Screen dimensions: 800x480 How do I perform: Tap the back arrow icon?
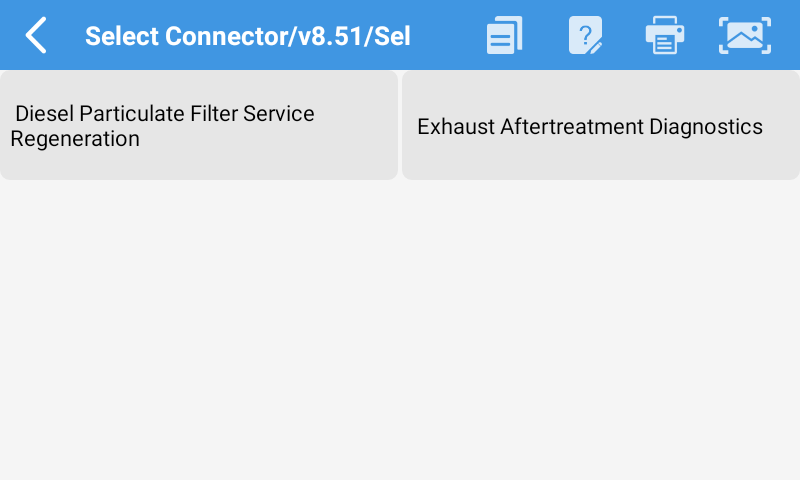(x=36, y=36)
